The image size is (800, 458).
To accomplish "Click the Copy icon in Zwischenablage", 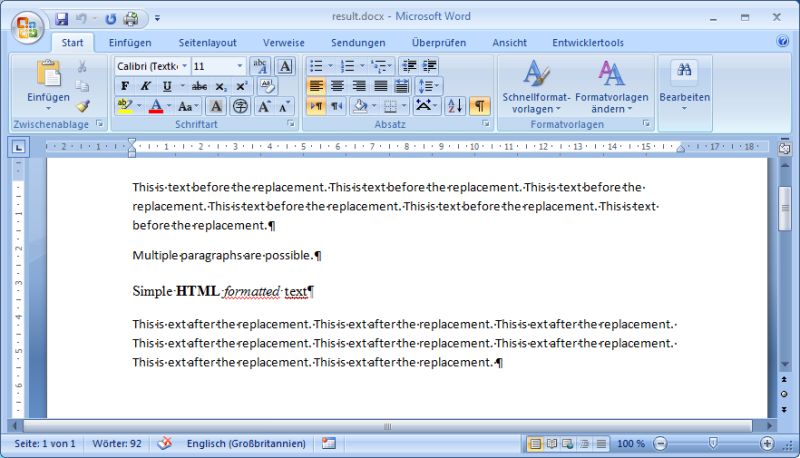I will [x=82, y=86].
